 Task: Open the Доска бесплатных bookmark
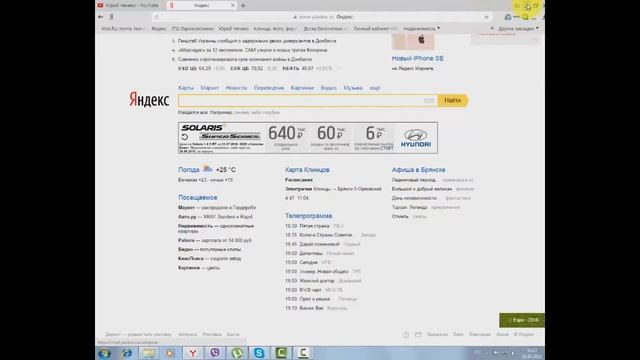[x=324, y=29]
